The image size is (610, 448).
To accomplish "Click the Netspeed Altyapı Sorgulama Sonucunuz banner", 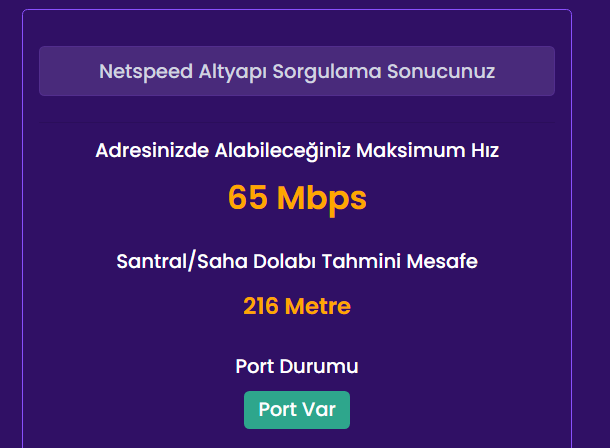I will point(297,71).
